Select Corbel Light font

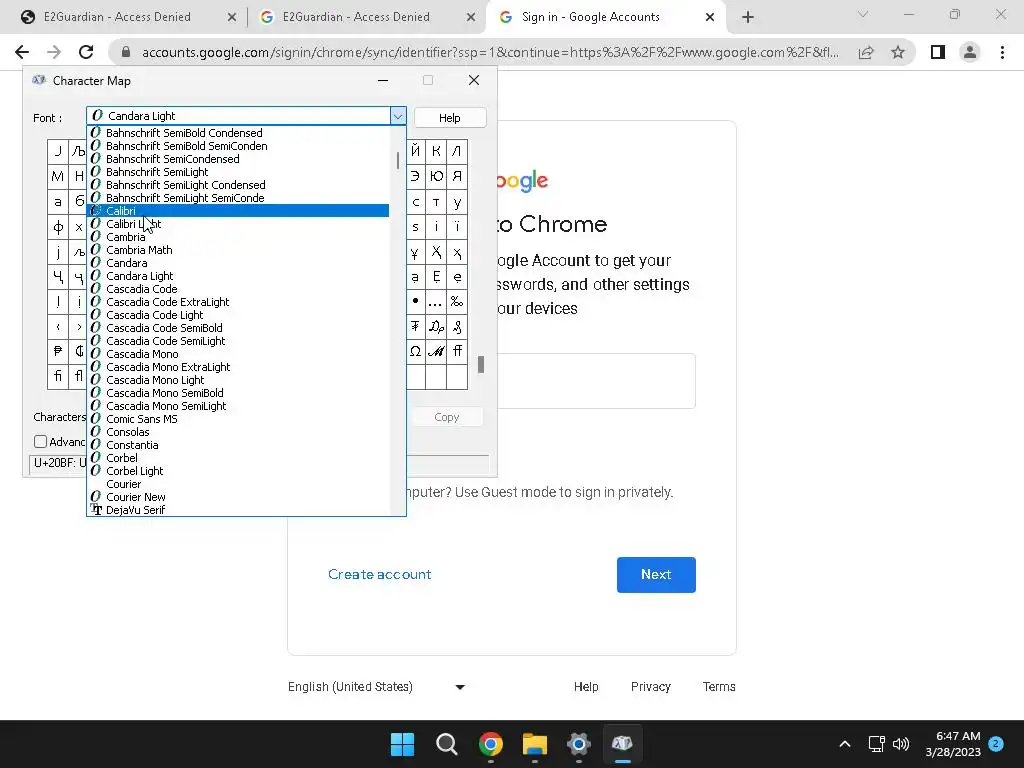(x=238, y=472)
